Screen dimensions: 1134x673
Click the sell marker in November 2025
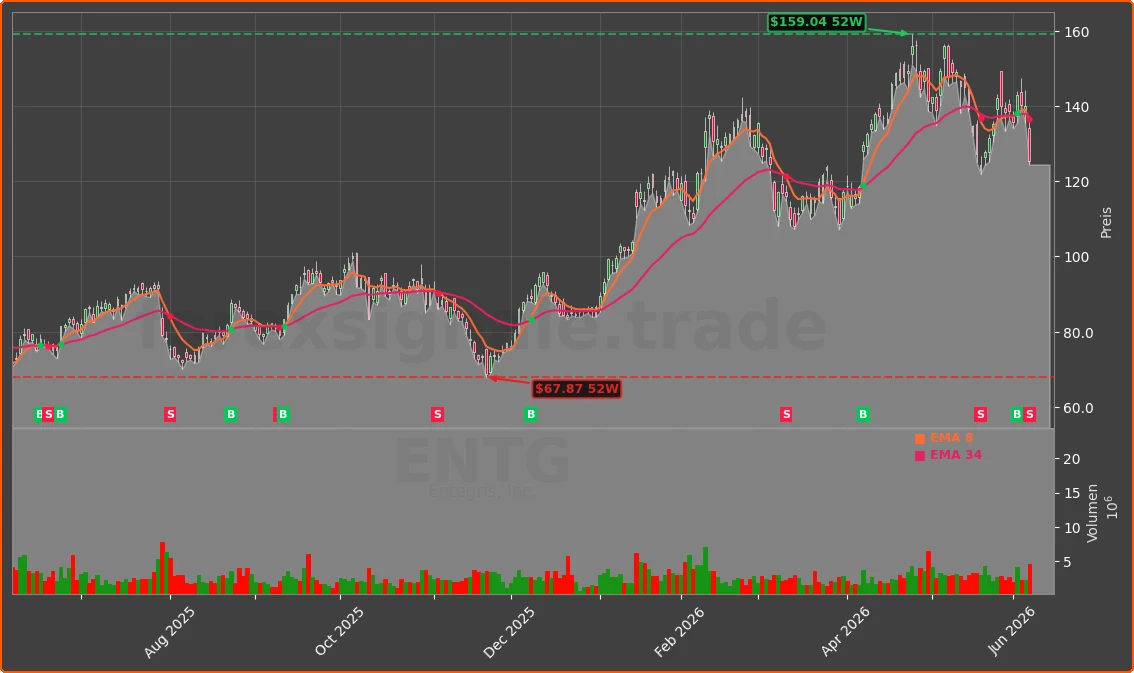pyautogui.click(x=437, y=414)
